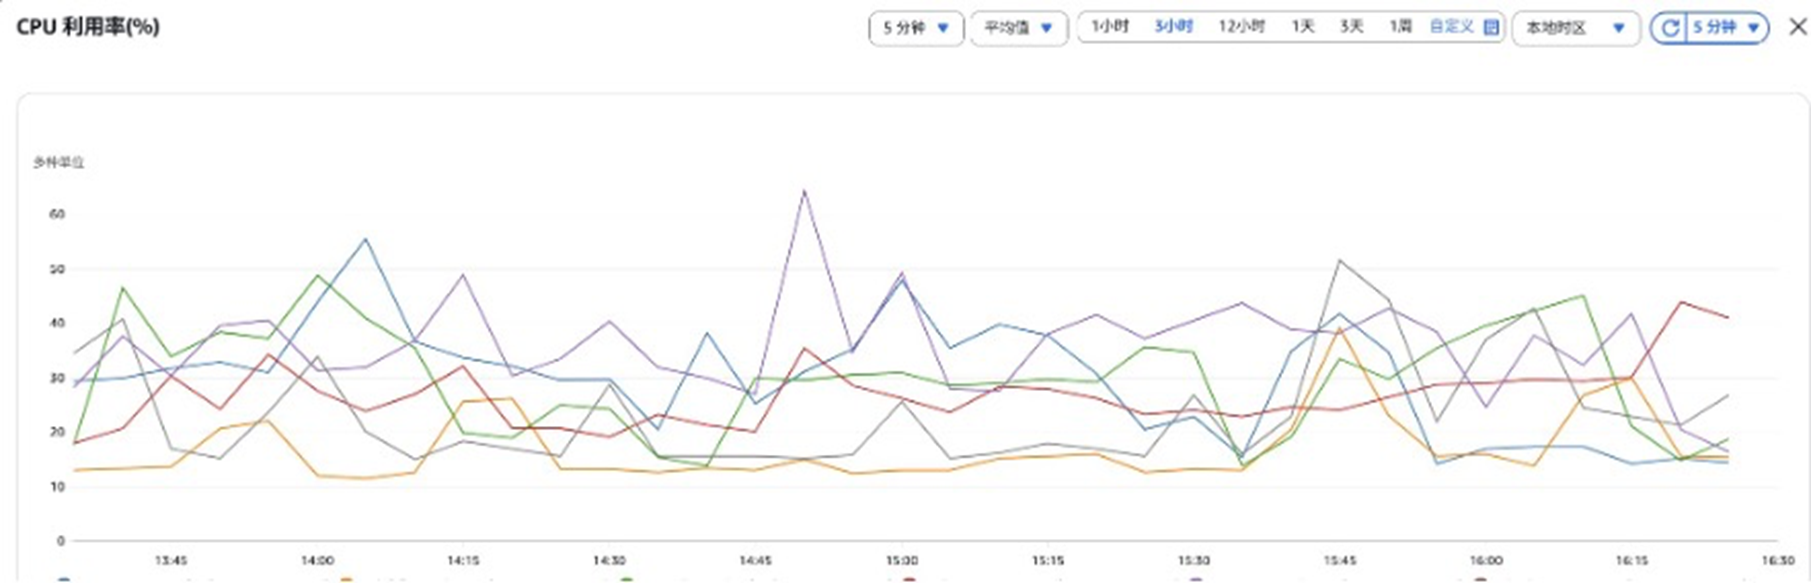
Task: Open the 本地时区 timezone dropdown
Action: point(1574,28)
